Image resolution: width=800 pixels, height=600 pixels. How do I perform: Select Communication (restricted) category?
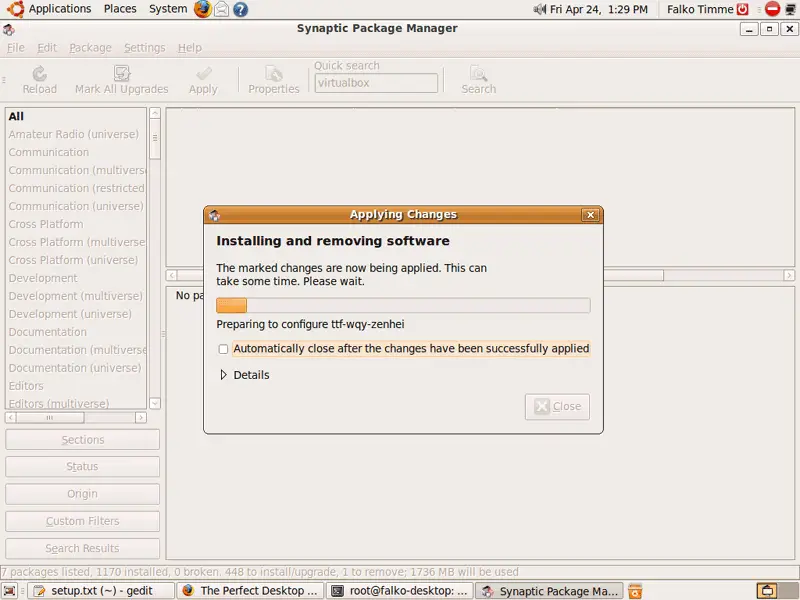point(76,188)
